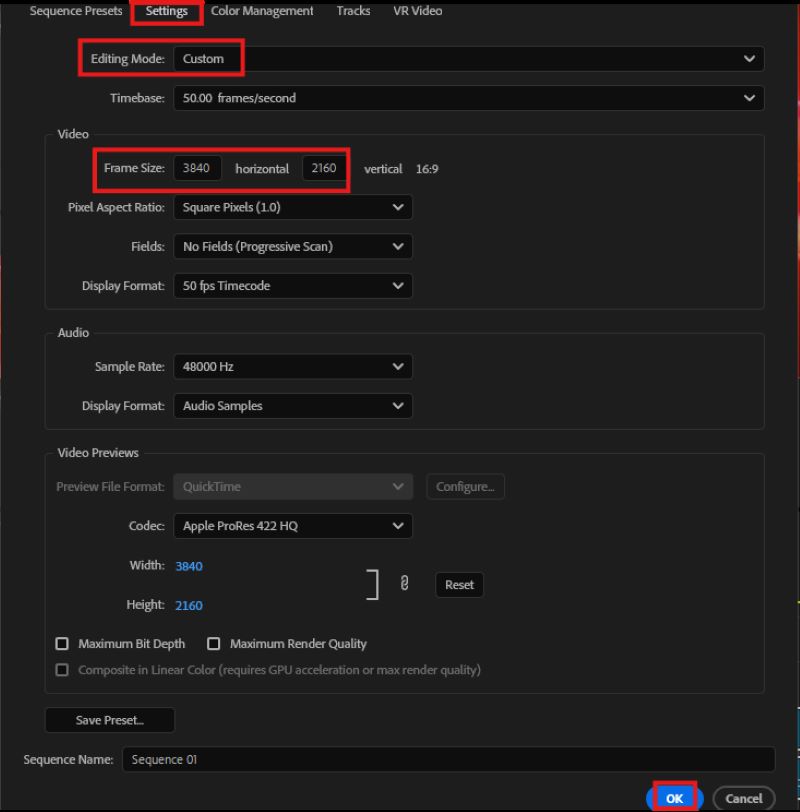Image resolution: width=800 pixels, height=812 pixels.
Task: Enable Composite in Linear Color
Action: pyautogui.click(x=61, y=669)
